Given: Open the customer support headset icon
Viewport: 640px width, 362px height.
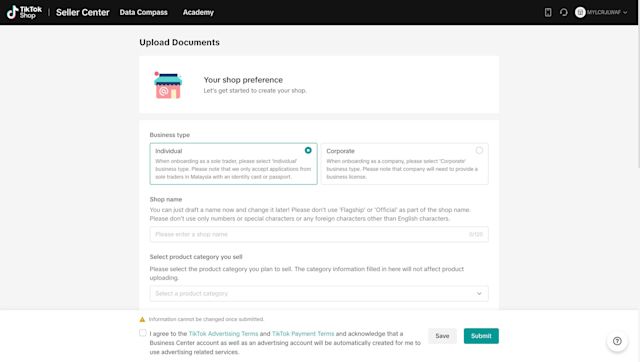Looking at the screenshot, I should click(x=564, y=12).
